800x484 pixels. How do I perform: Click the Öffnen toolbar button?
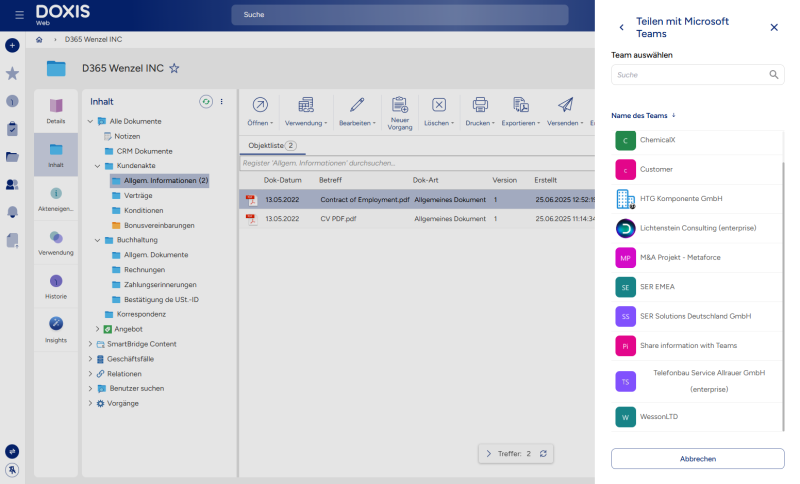(260, 111)
